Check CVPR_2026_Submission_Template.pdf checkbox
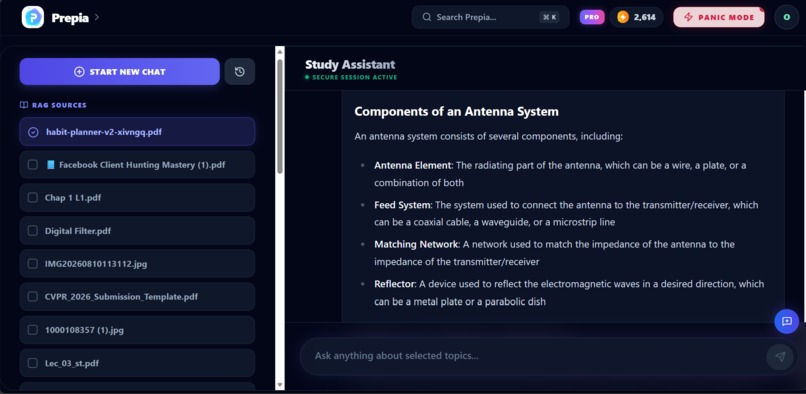The height and width of the screenshot is (394, 806). point(33,297)
